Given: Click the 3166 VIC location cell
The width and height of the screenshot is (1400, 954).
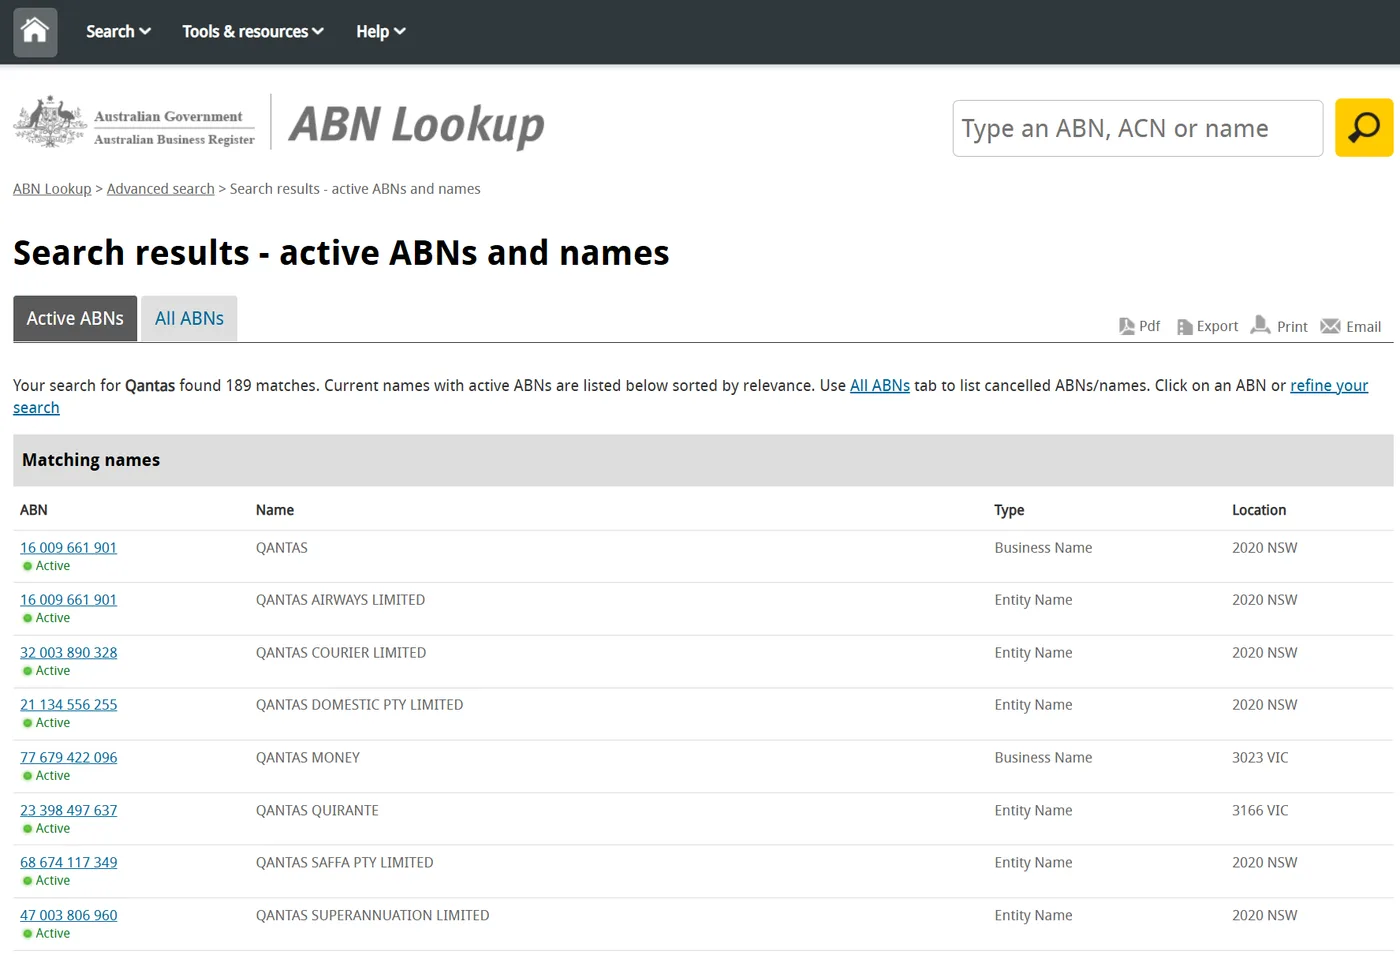Looking at the screenshot, I should point(1260,811).
